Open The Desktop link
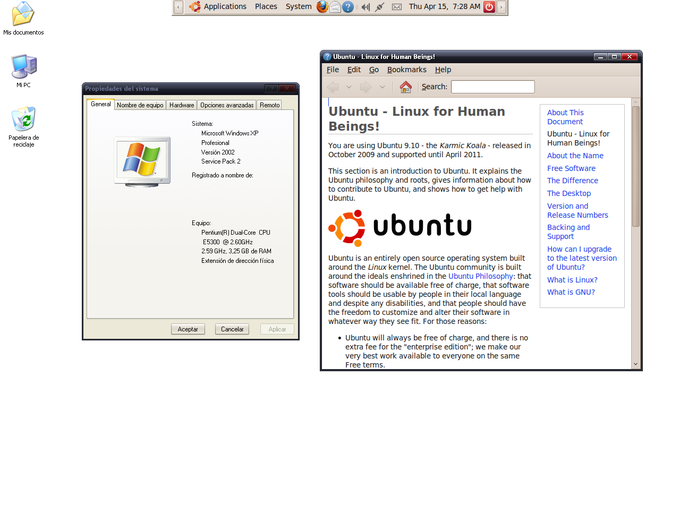 click(569, 193)
